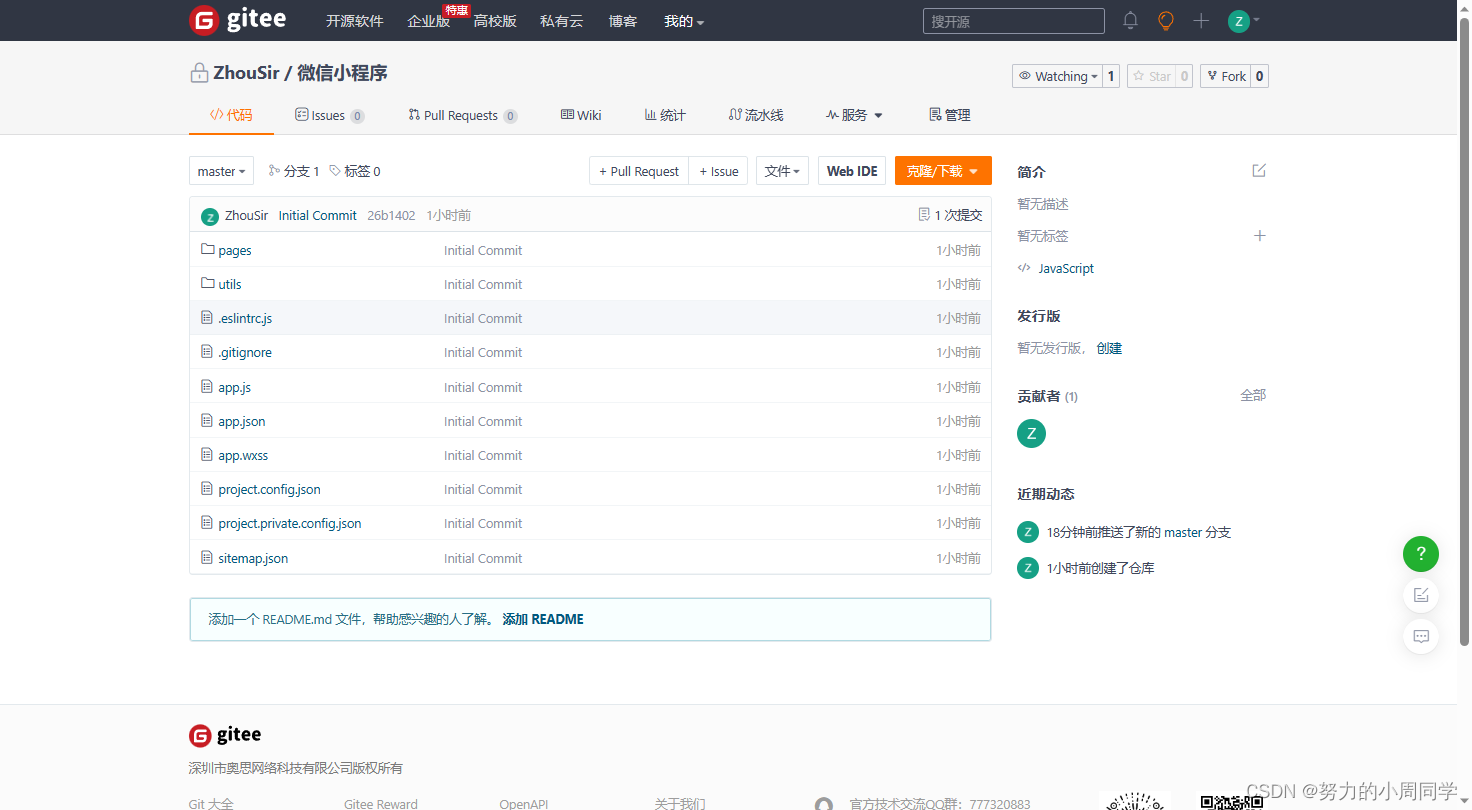This screenshot has height=810, width=1472.
Task: Open 企业版 in top navigation
Action: (429, 21)
